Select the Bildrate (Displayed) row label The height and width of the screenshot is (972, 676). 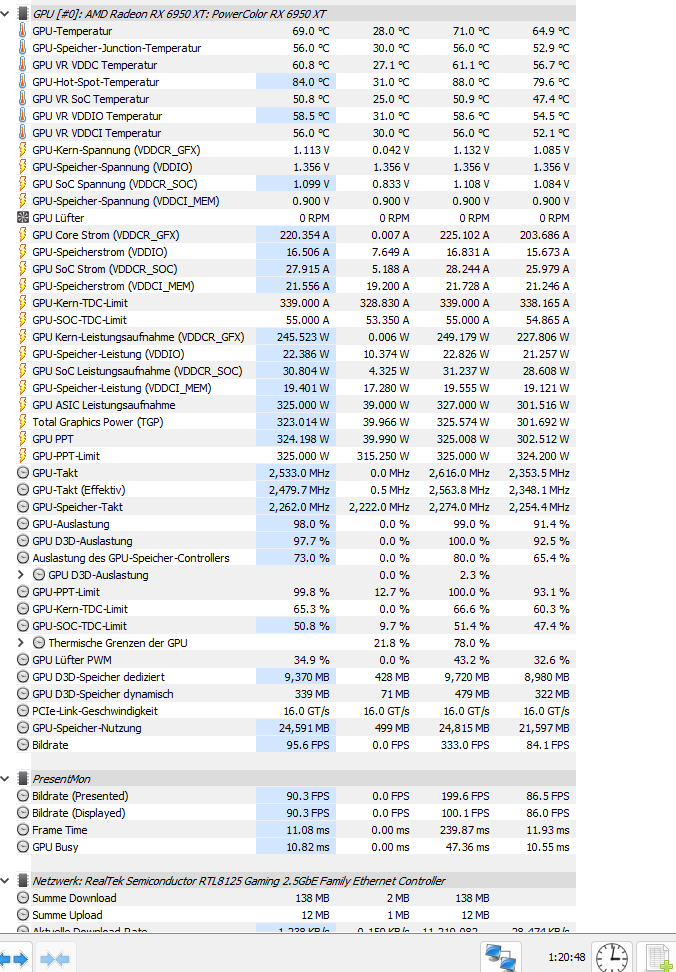pyautogui.click(x=79, y=813)
